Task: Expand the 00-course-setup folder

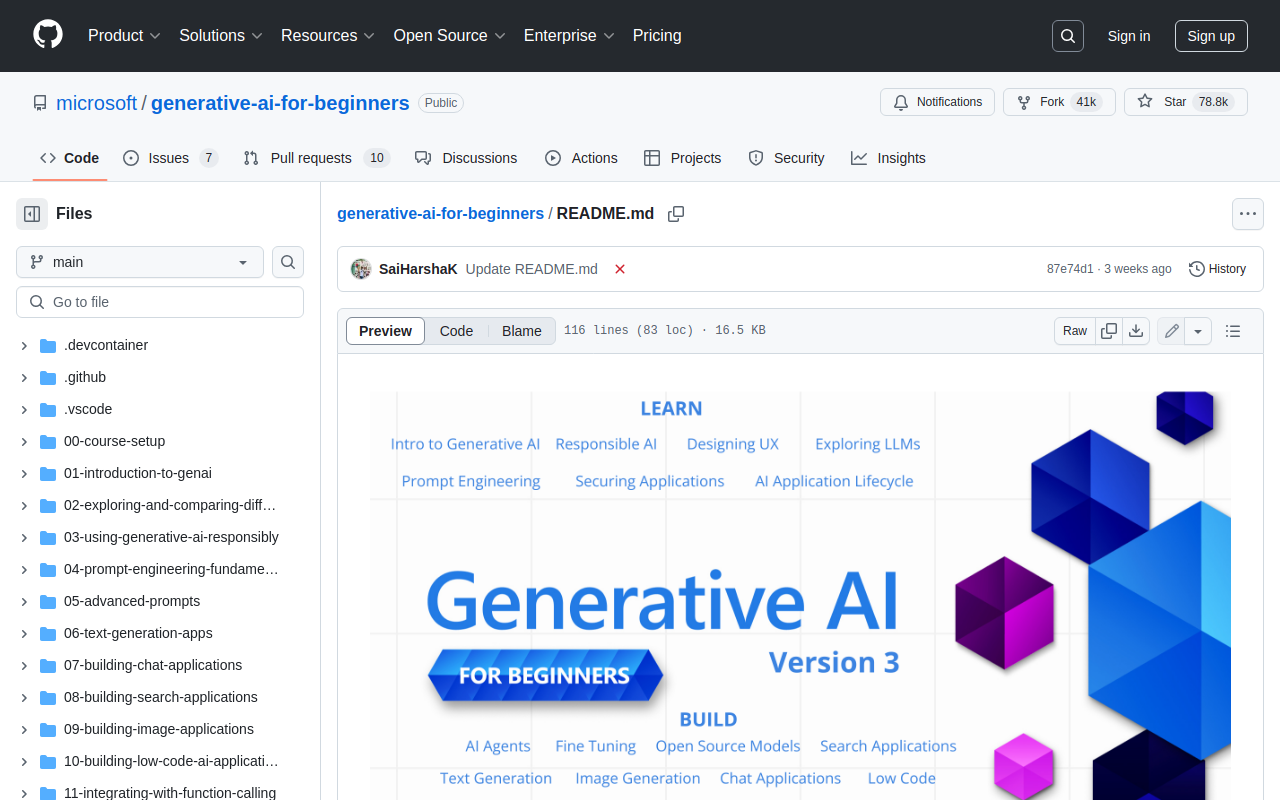Action: [x=24, y=441]
